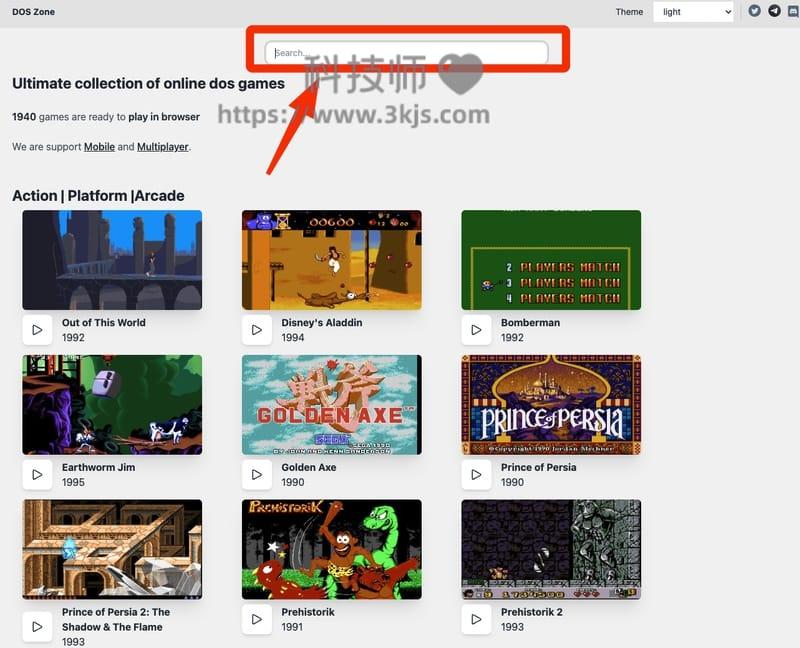Viewport: 800px width, 648px height.
Task: Select the Disney's Aladdin title
Action: (322, 322)
